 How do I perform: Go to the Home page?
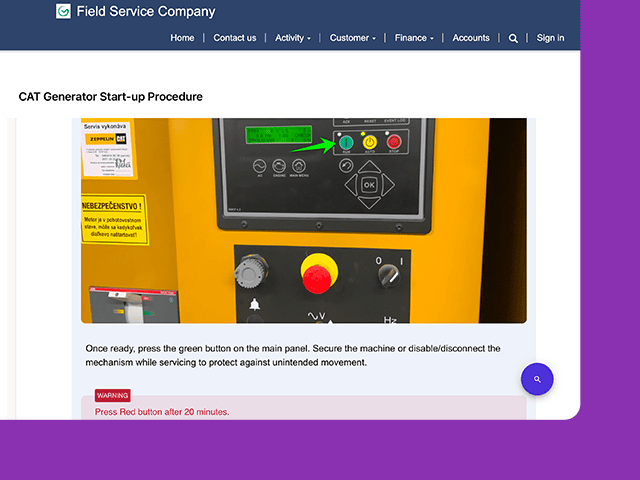pyautogui.click(x=182, y=38)
